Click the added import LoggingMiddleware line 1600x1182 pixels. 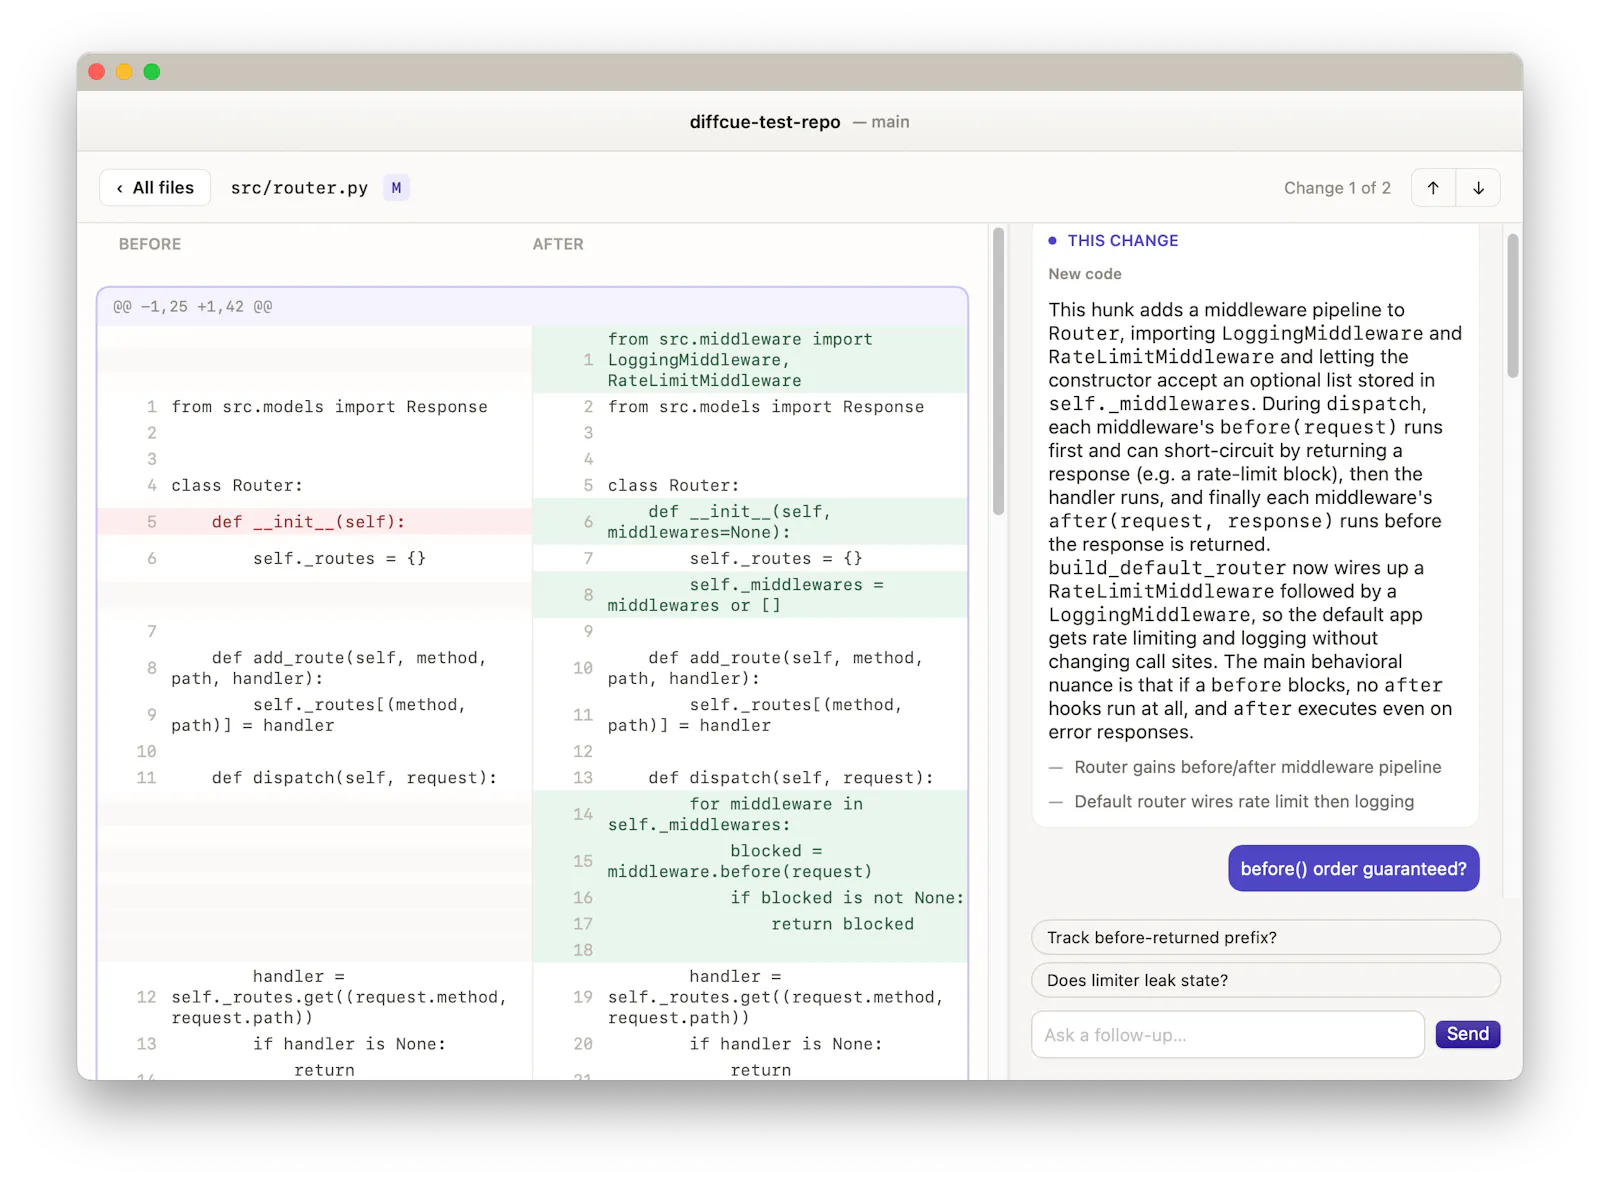point(750,360)
